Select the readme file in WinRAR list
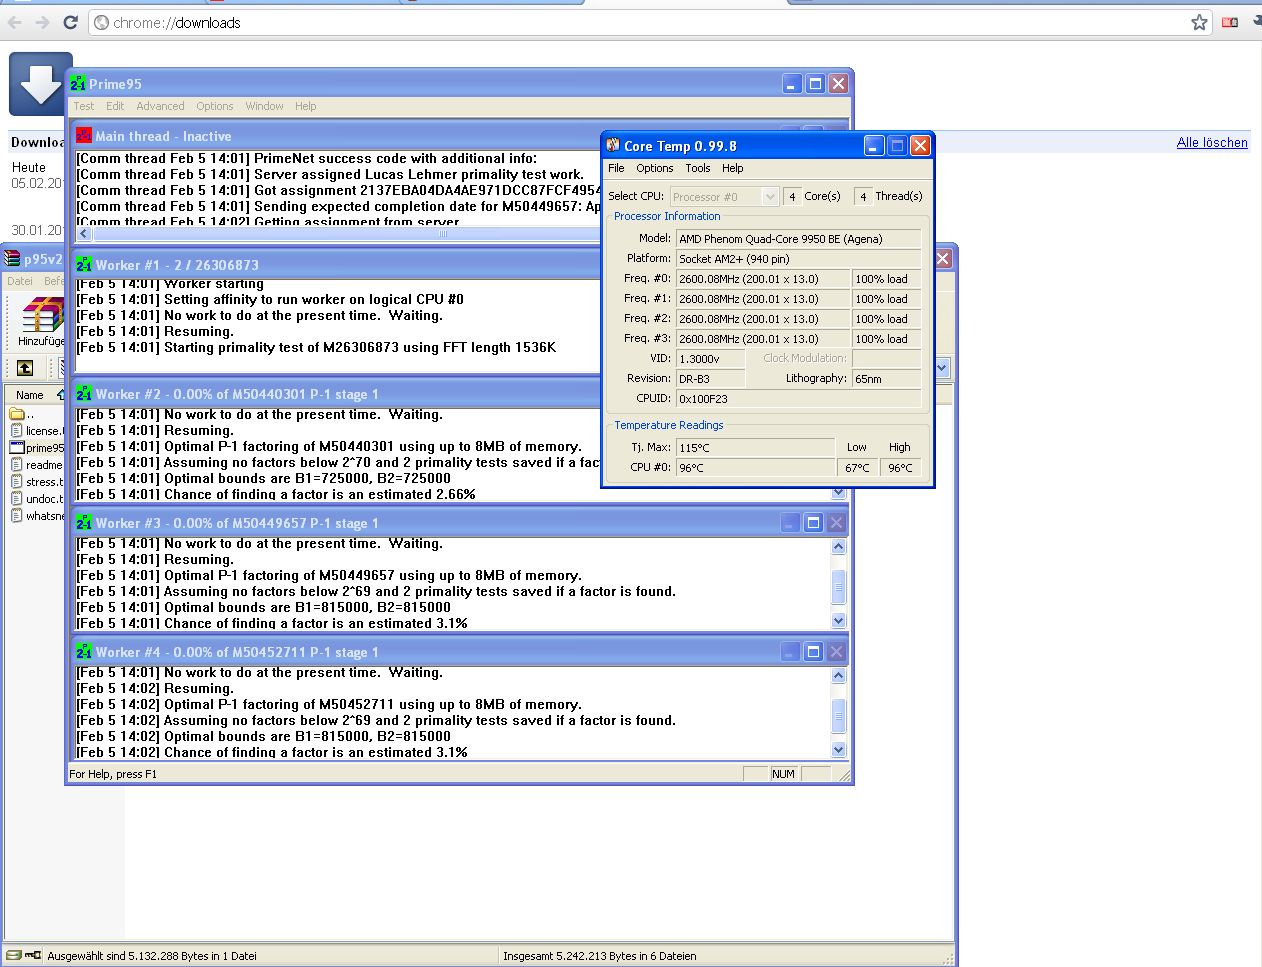 [x=37, y=465]
